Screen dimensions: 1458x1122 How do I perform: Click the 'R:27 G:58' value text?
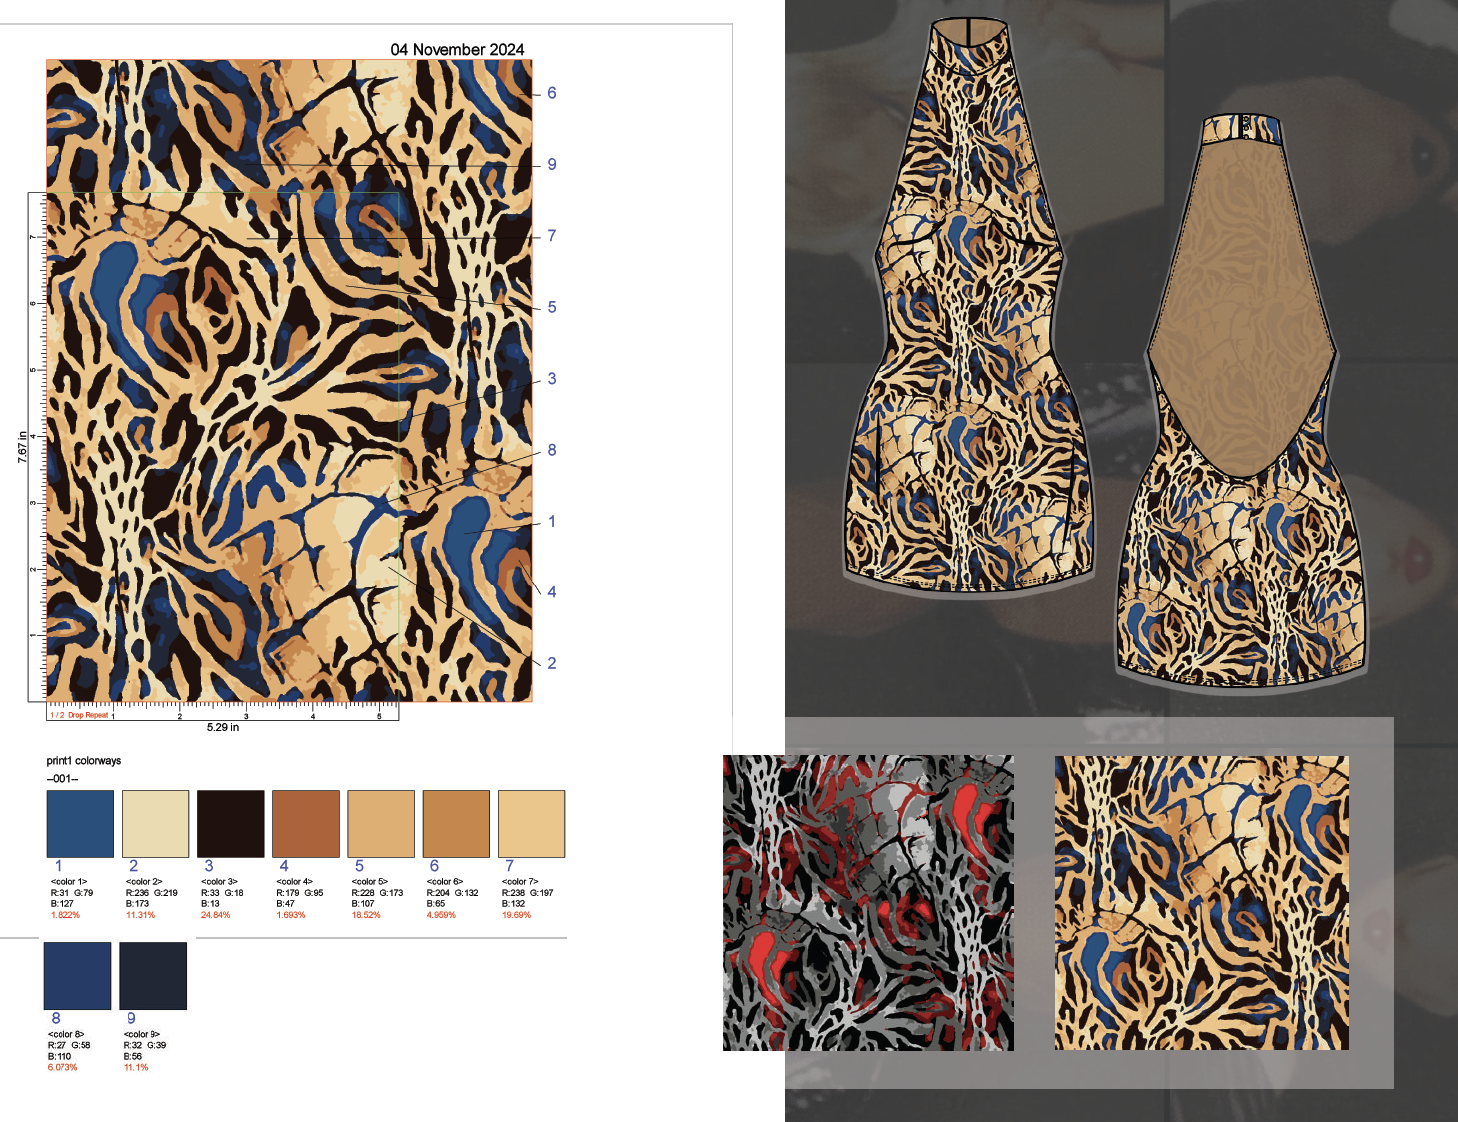click(x=69, y=1045)
